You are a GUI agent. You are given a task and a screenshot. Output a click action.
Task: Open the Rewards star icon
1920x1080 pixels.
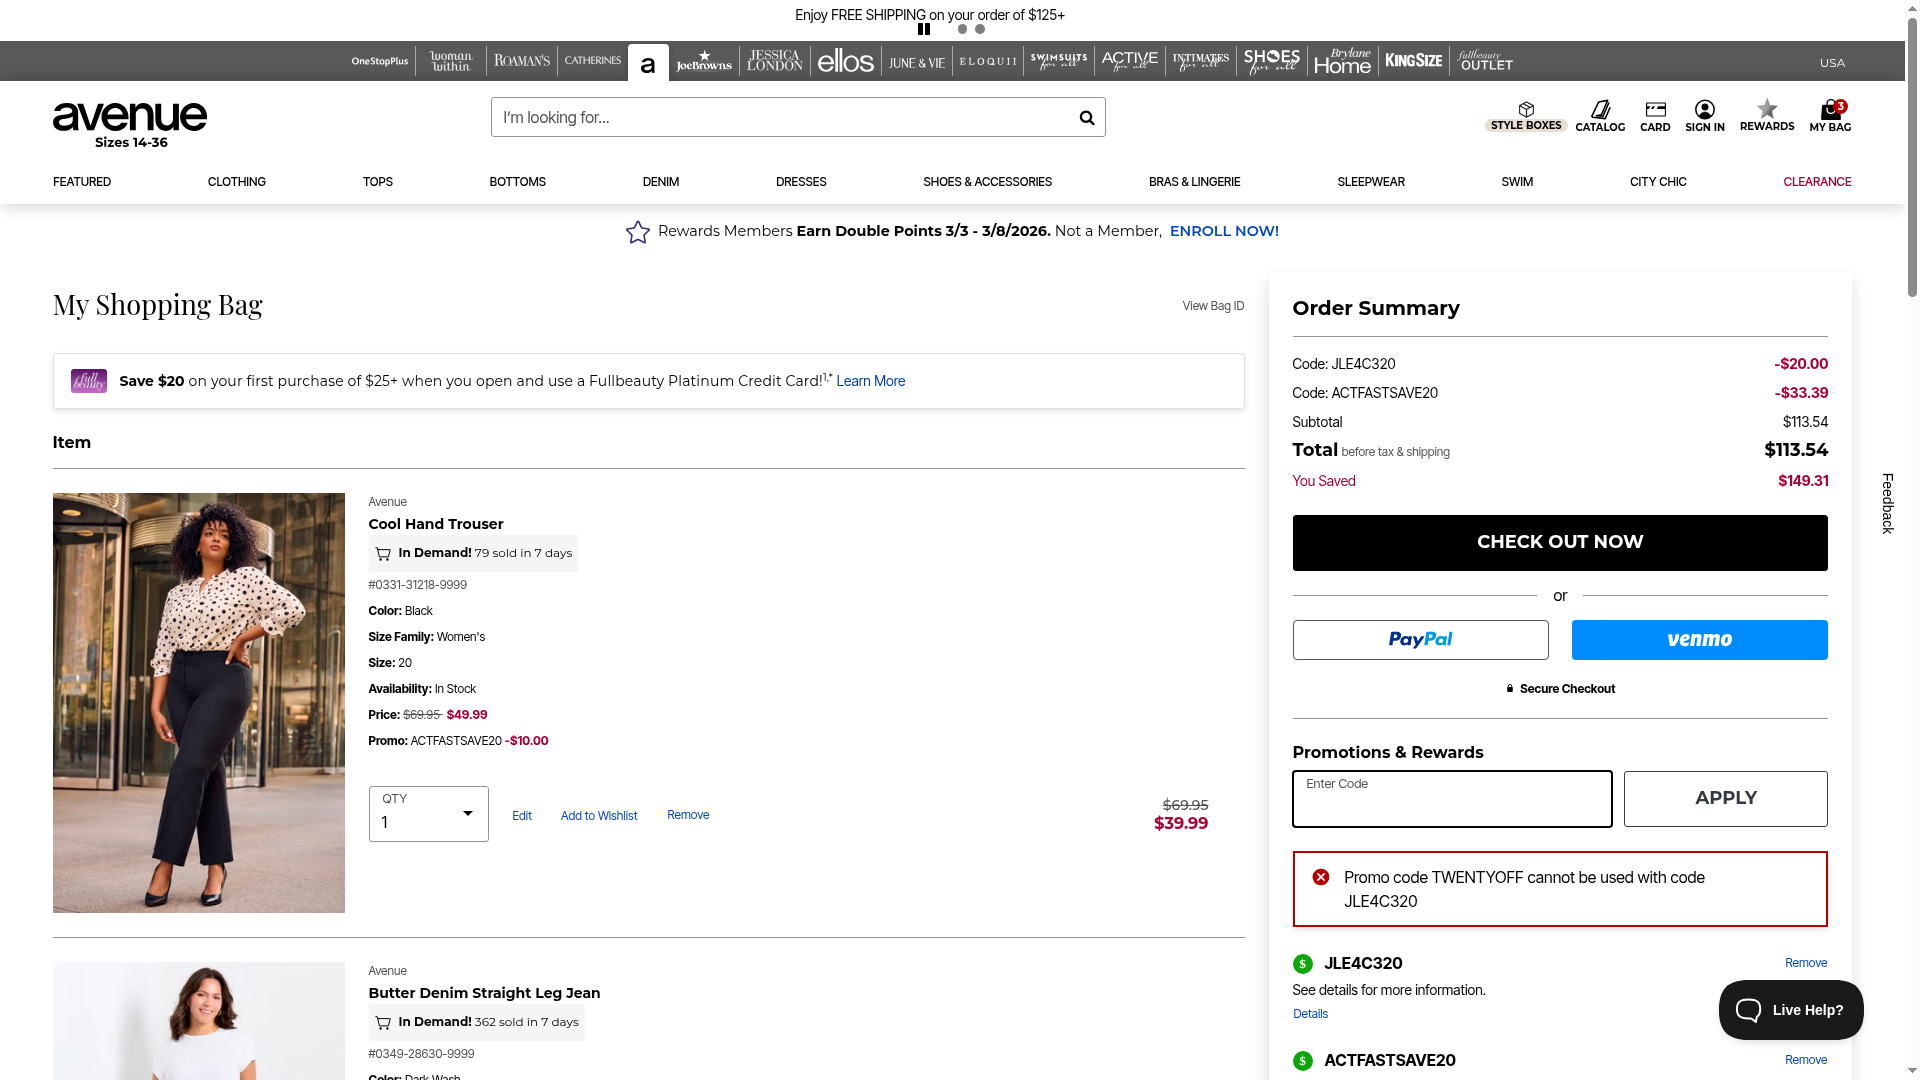point(1766,115)
